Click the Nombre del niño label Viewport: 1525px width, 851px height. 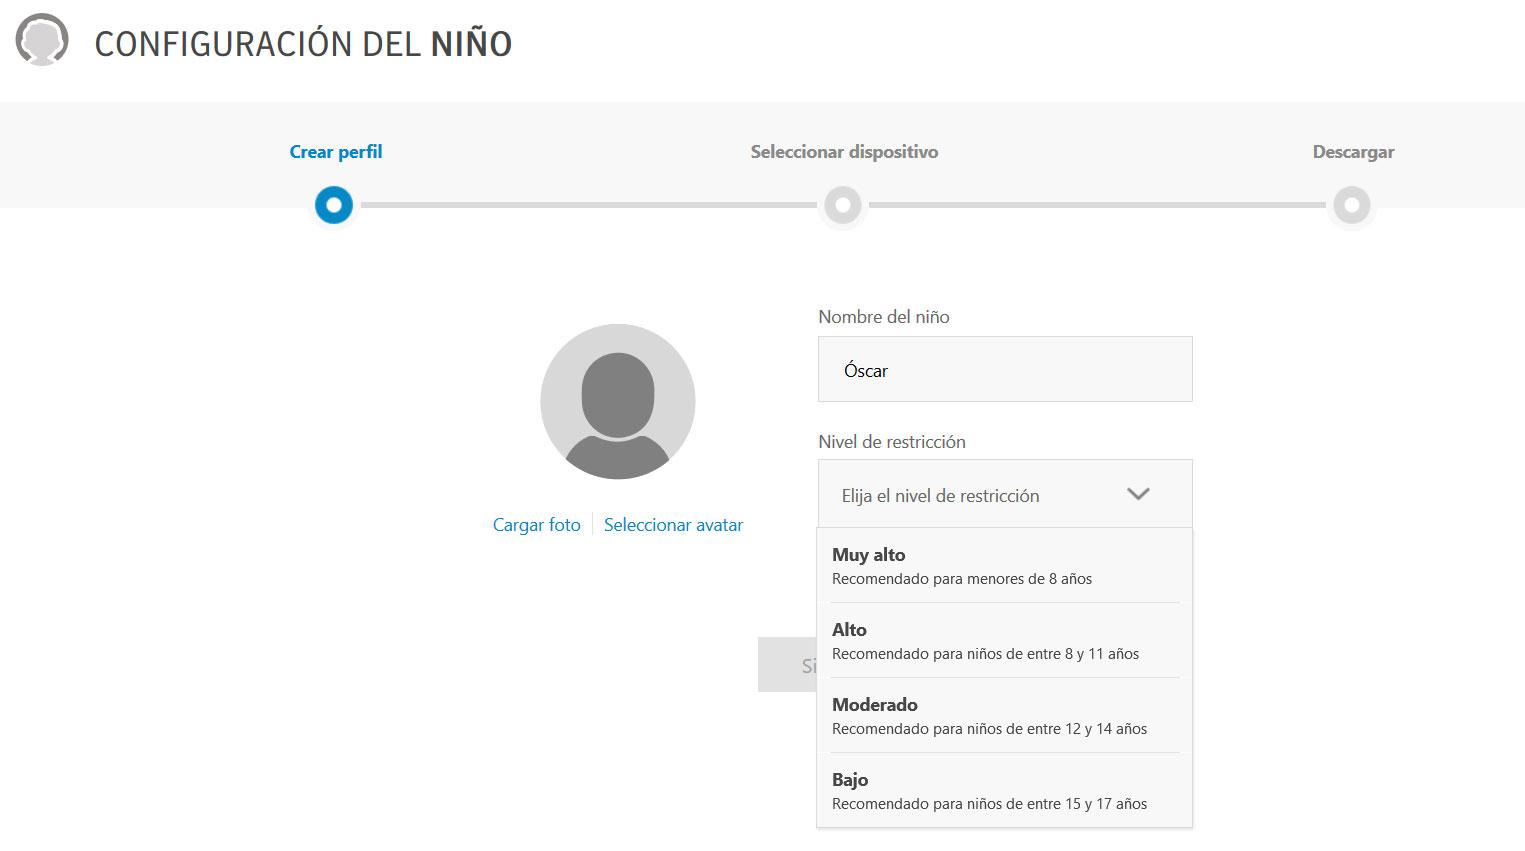[x=884, y=317]
